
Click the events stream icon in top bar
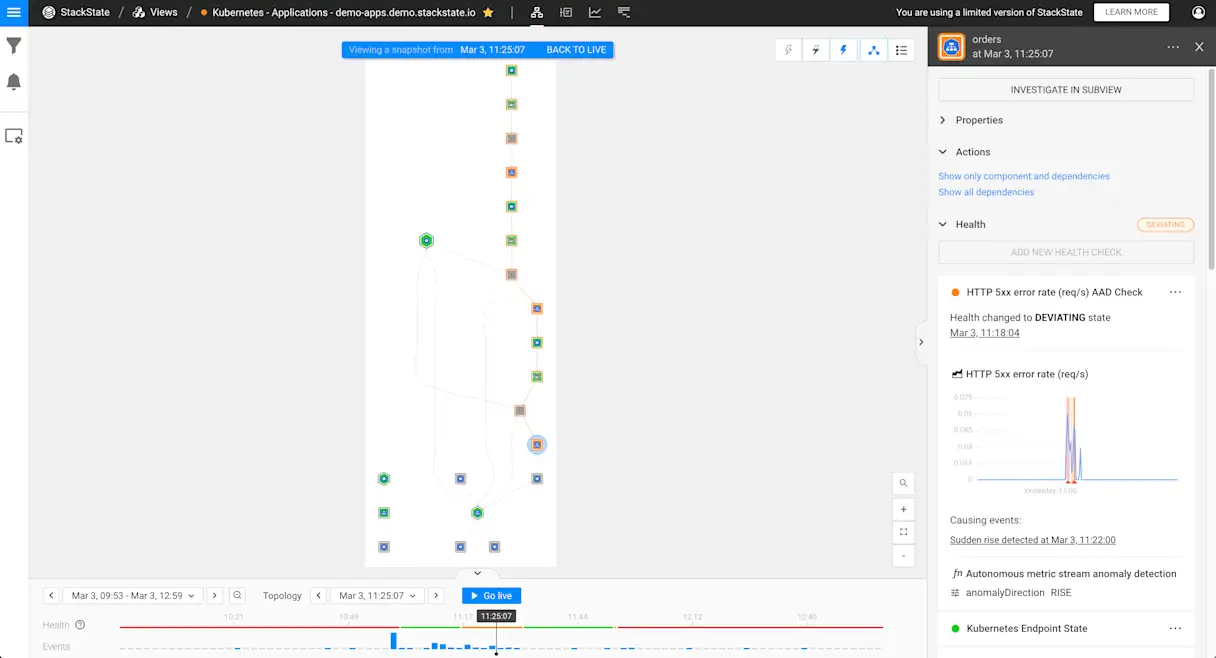(622, 12)
